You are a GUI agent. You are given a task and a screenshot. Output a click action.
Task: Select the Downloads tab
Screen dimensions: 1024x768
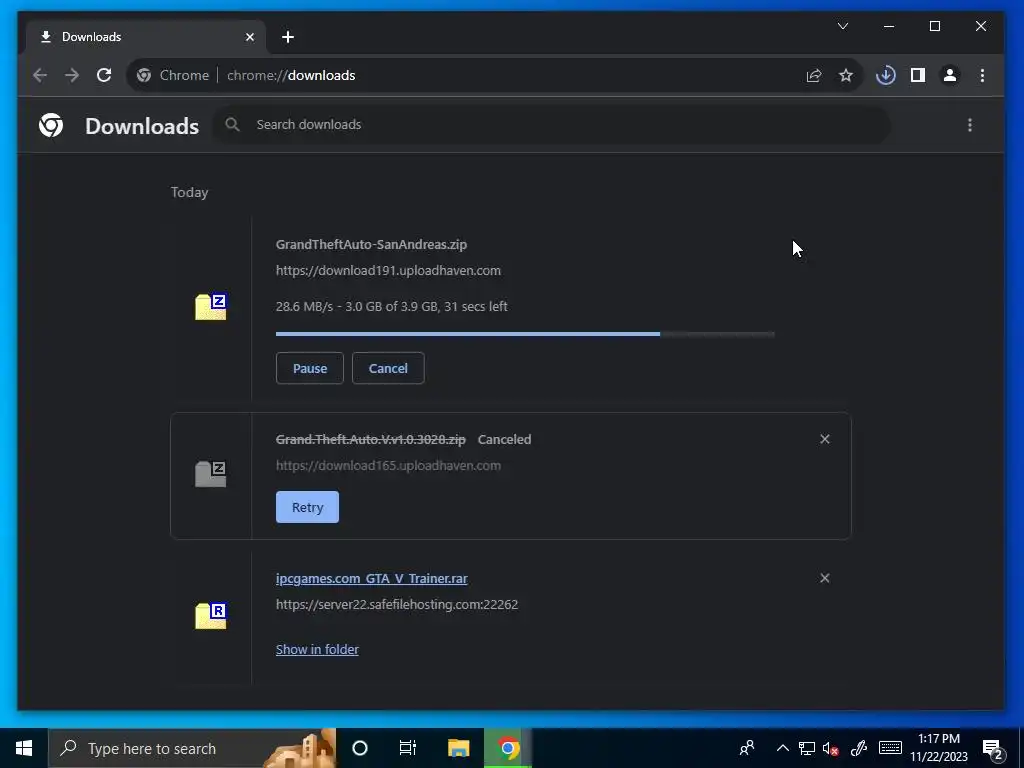click(x=146, y=37)
